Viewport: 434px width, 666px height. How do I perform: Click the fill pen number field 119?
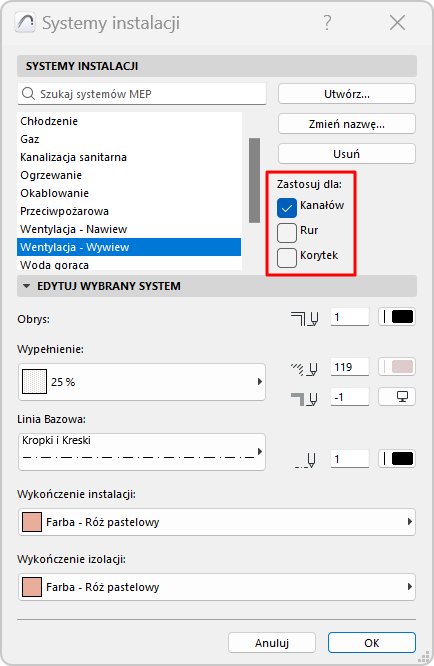(x=350, y=367)
